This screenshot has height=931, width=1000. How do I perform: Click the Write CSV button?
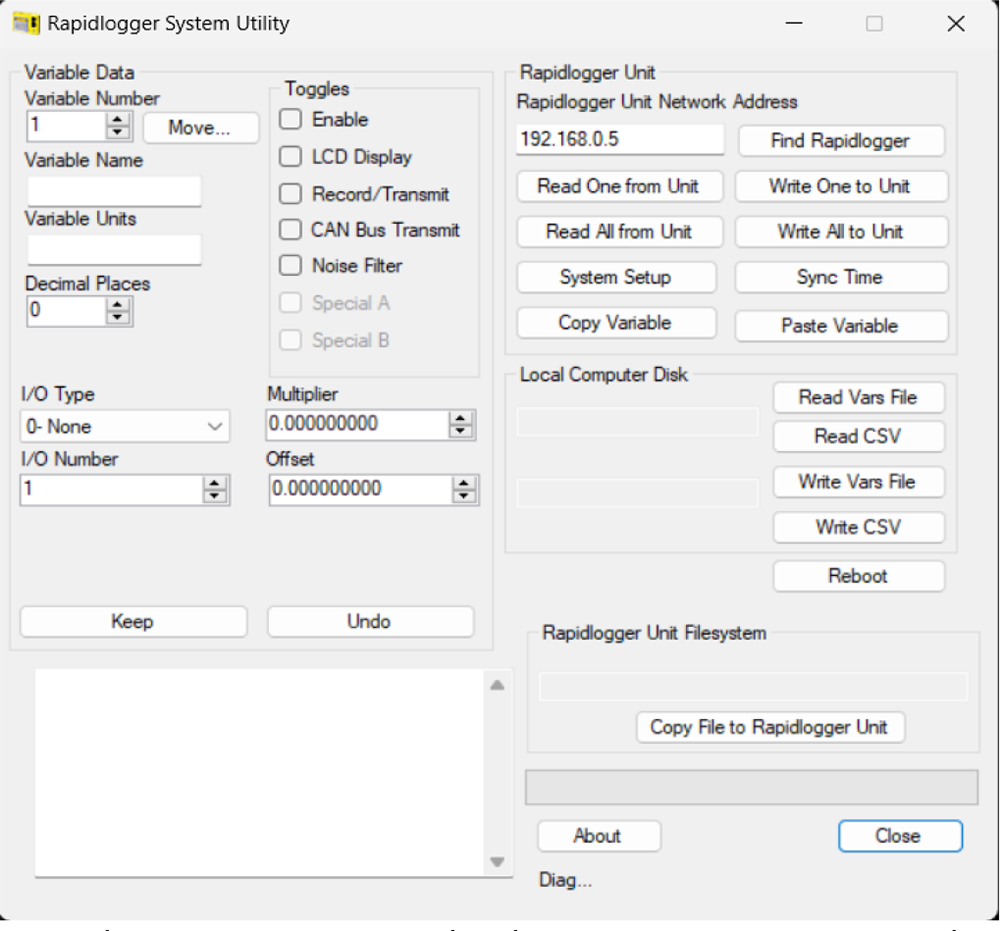858,527
